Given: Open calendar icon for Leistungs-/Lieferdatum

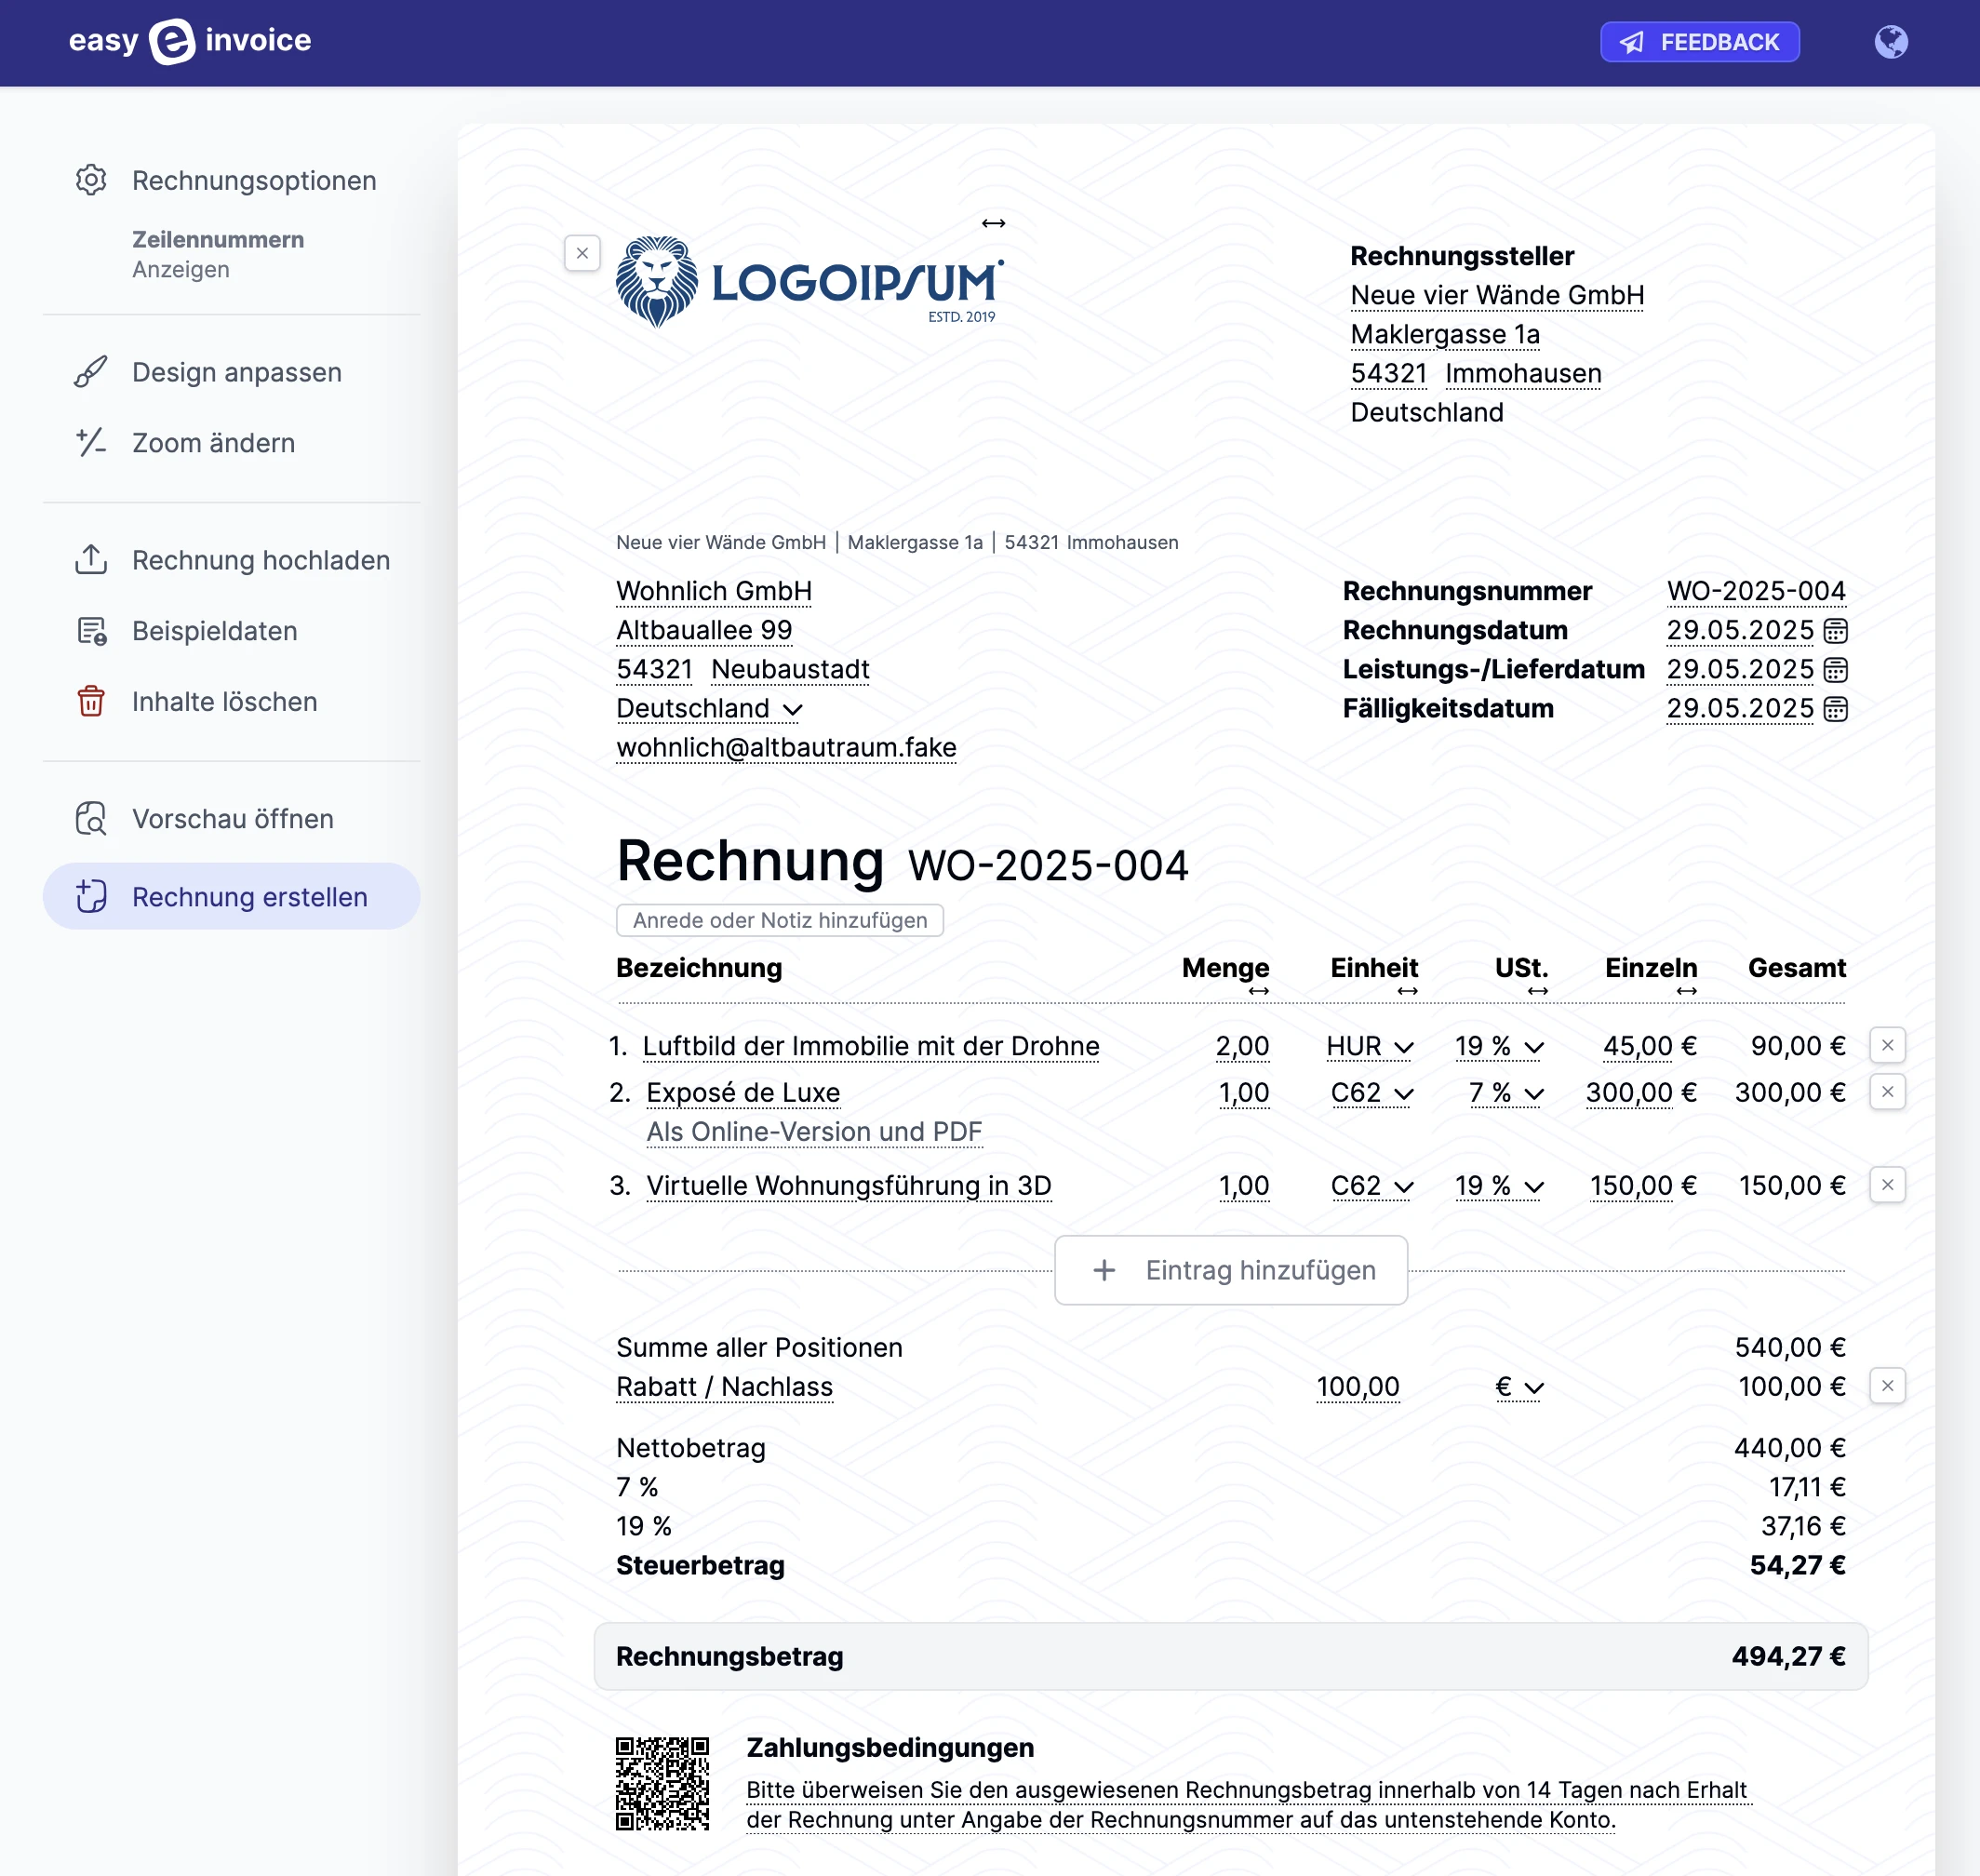Looking at the screenshot, I should pos(1835,669).
